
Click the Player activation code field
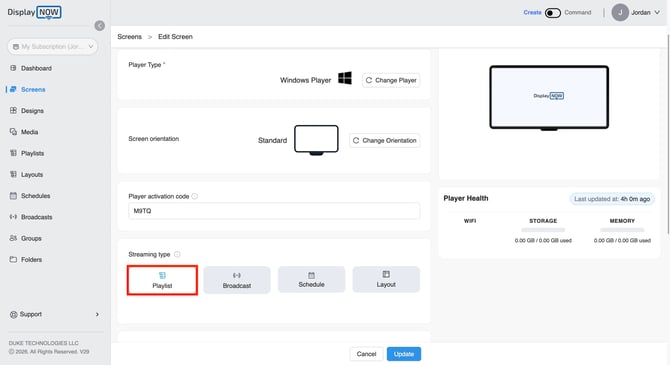pyautogui.click(x=274, y=211)
